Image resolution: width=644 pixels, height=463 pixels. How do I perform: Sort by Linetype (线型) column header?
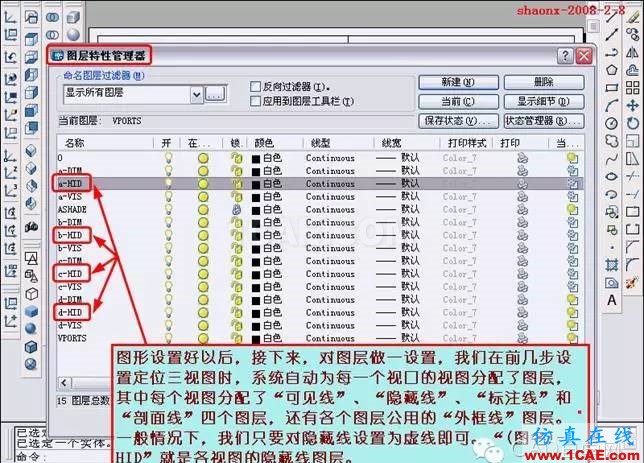tap(320, 143)
